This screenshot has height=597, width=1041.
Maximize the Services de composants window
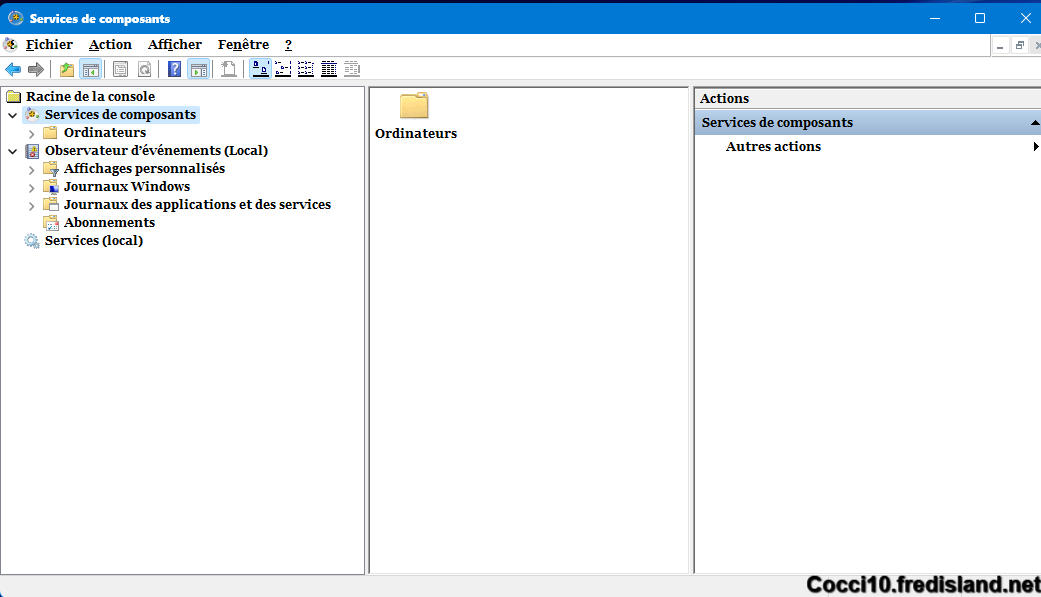click(979, 18)
